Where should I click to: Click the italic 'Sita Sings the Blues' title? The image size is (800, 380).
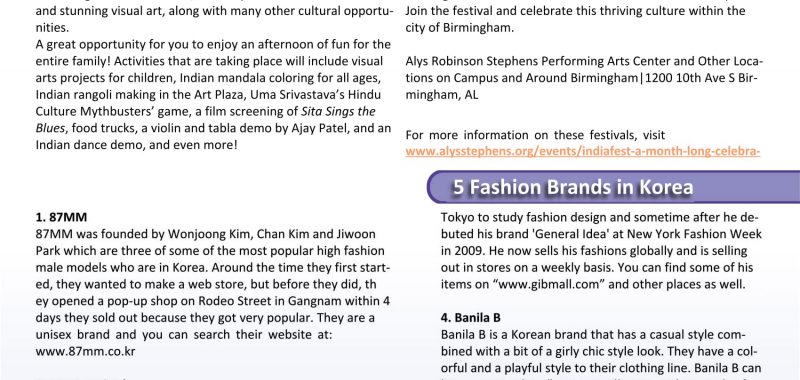pos(206,120)
